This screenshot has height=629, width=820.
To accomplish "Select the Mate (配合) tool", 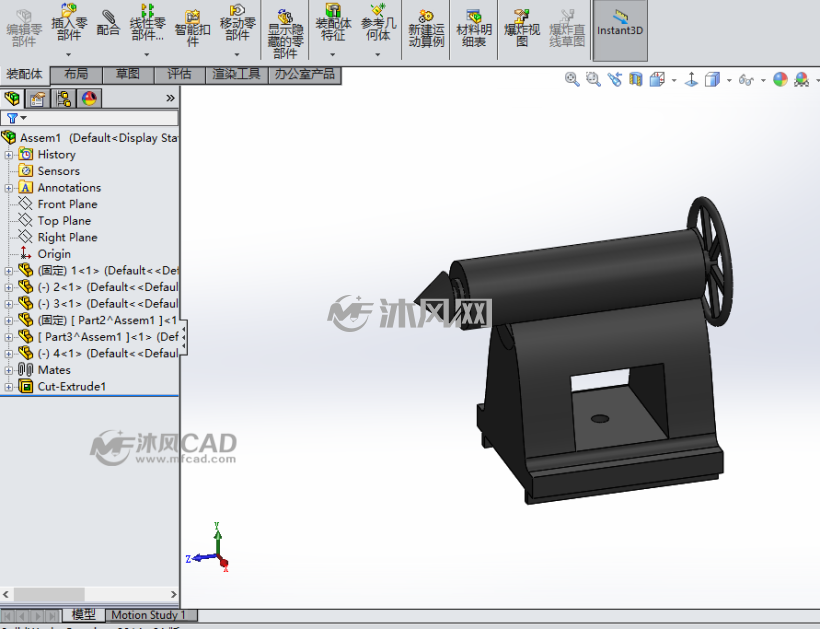I will point(108,22).
